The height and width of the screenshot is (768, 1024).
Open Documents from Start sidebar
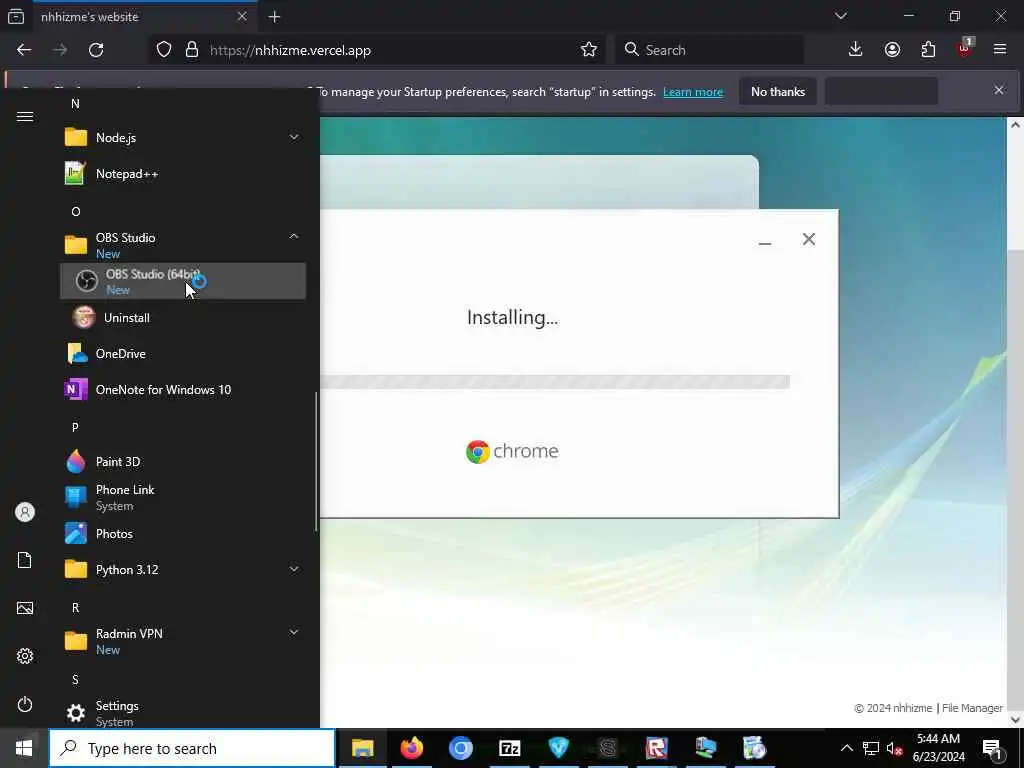tap(25, 560)
